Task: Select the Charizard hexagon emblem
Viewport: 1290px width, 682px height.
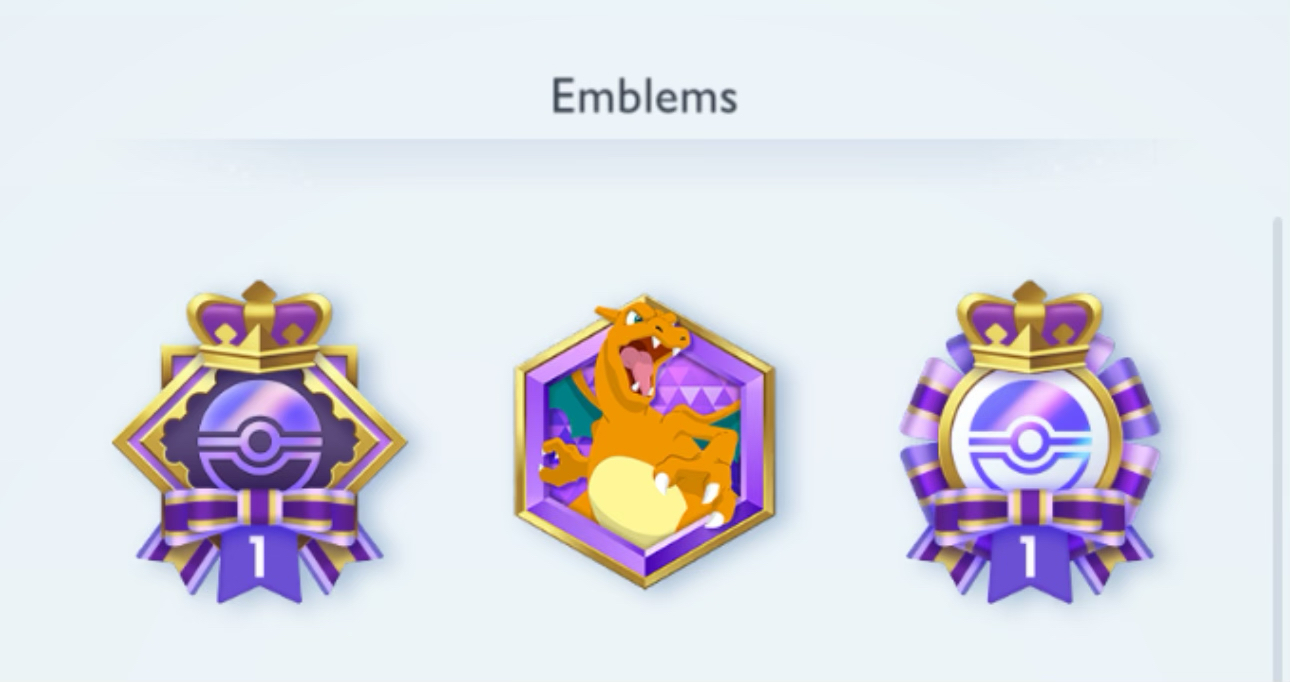Action: (644, 442)
